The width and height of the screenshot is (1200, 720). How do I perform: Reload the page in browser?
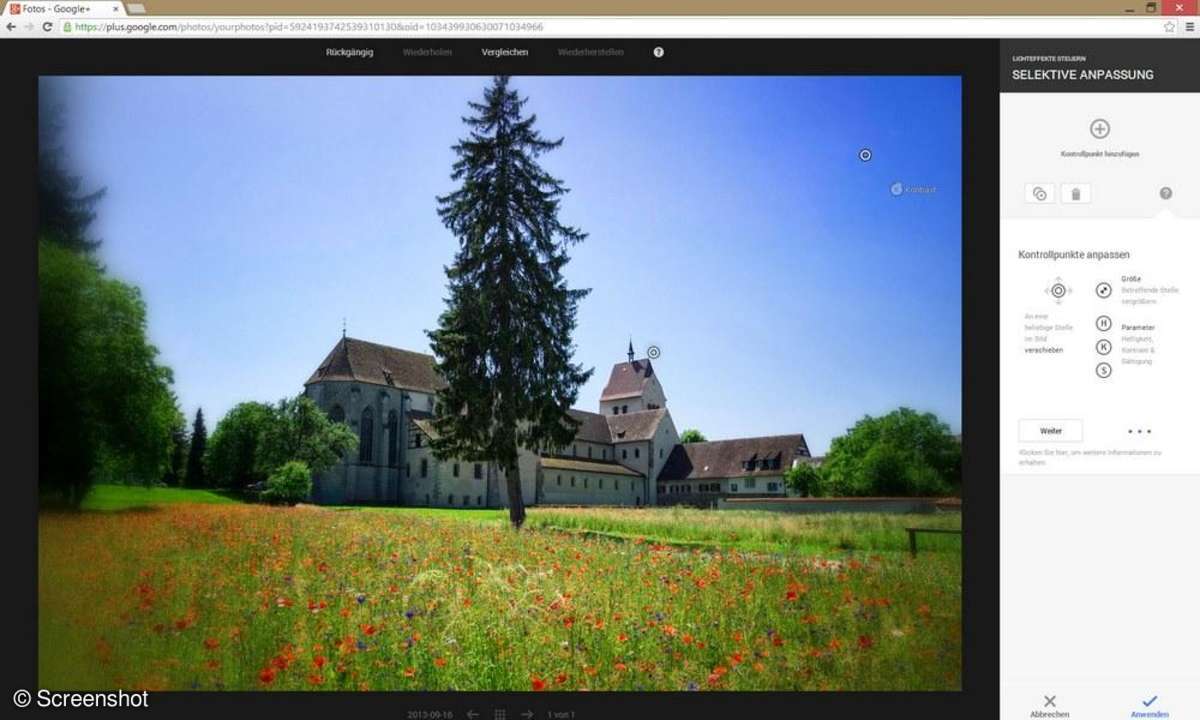47,27
